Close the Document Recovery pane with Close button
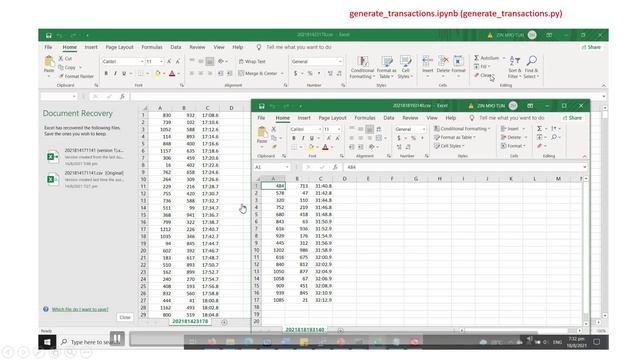Image resolution: width=640 pixels, height=360 pixels. pyautogui.click(x=125, y=317)
